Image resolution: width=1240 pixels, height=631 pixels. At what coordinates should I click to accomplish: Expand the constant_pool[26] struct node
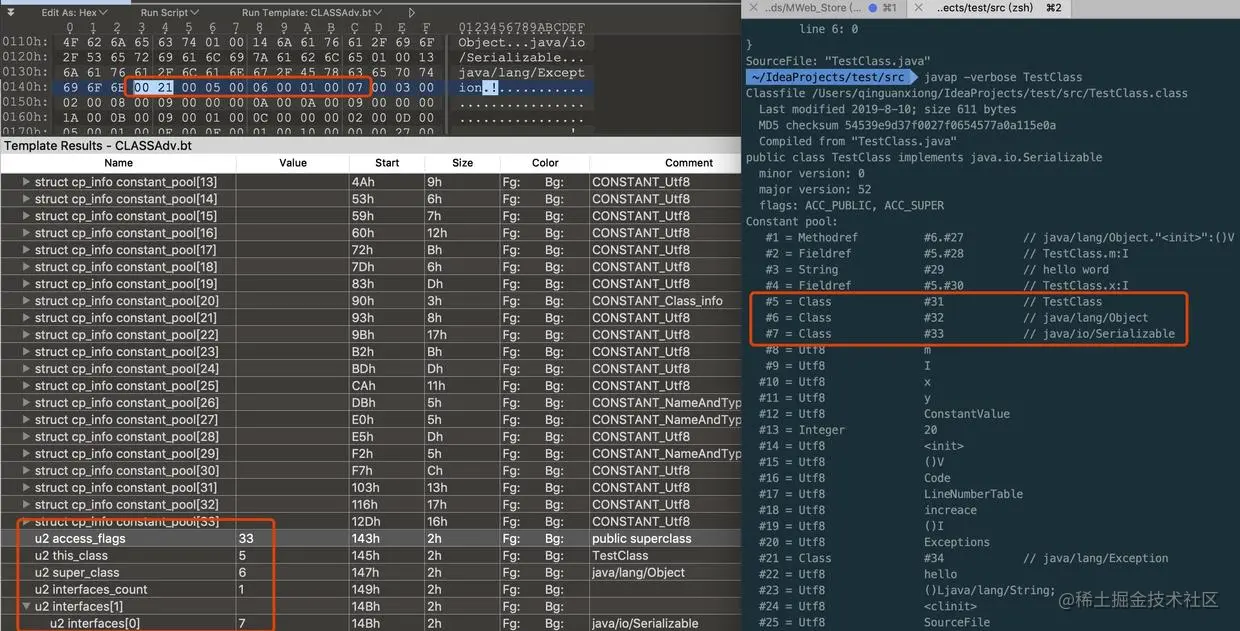(27, 403)
